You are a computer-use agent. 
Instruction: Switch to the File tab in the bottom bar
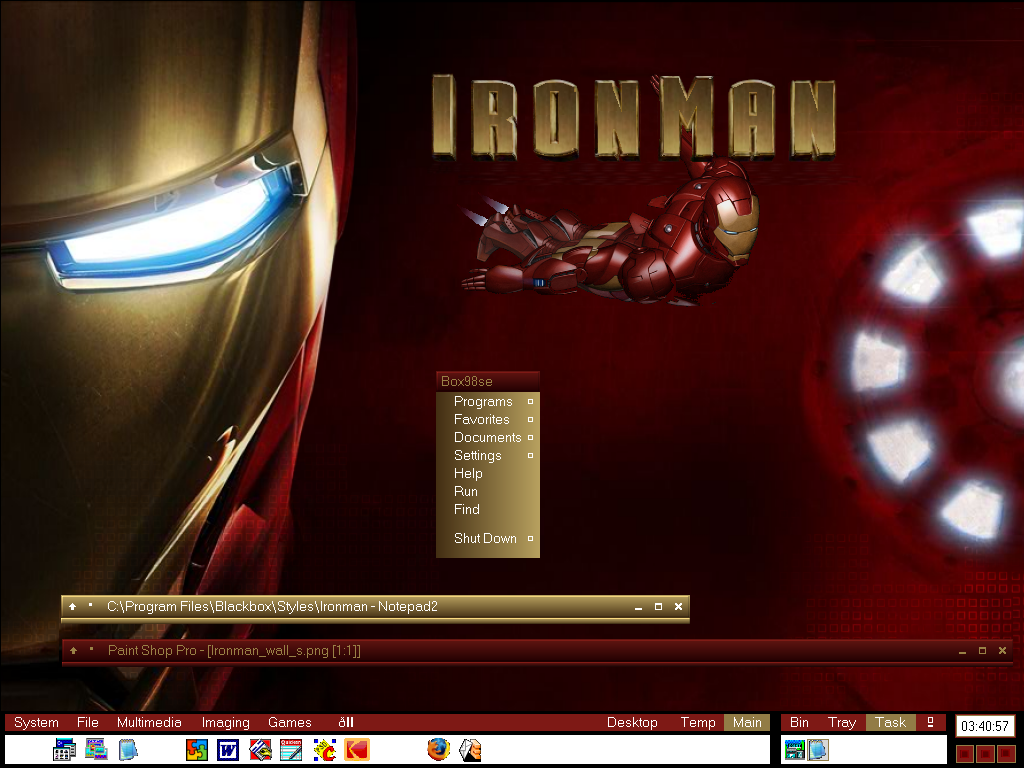click(x=88, y=722)
